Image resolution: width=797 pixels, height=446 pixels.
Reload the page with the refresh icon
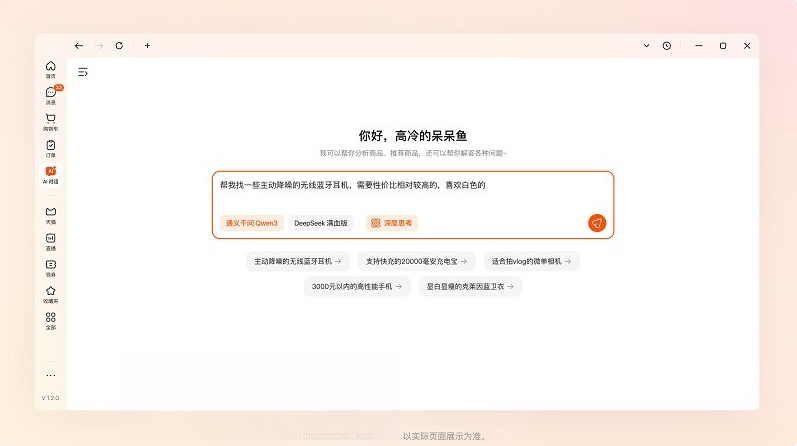[x=119, y=46]
